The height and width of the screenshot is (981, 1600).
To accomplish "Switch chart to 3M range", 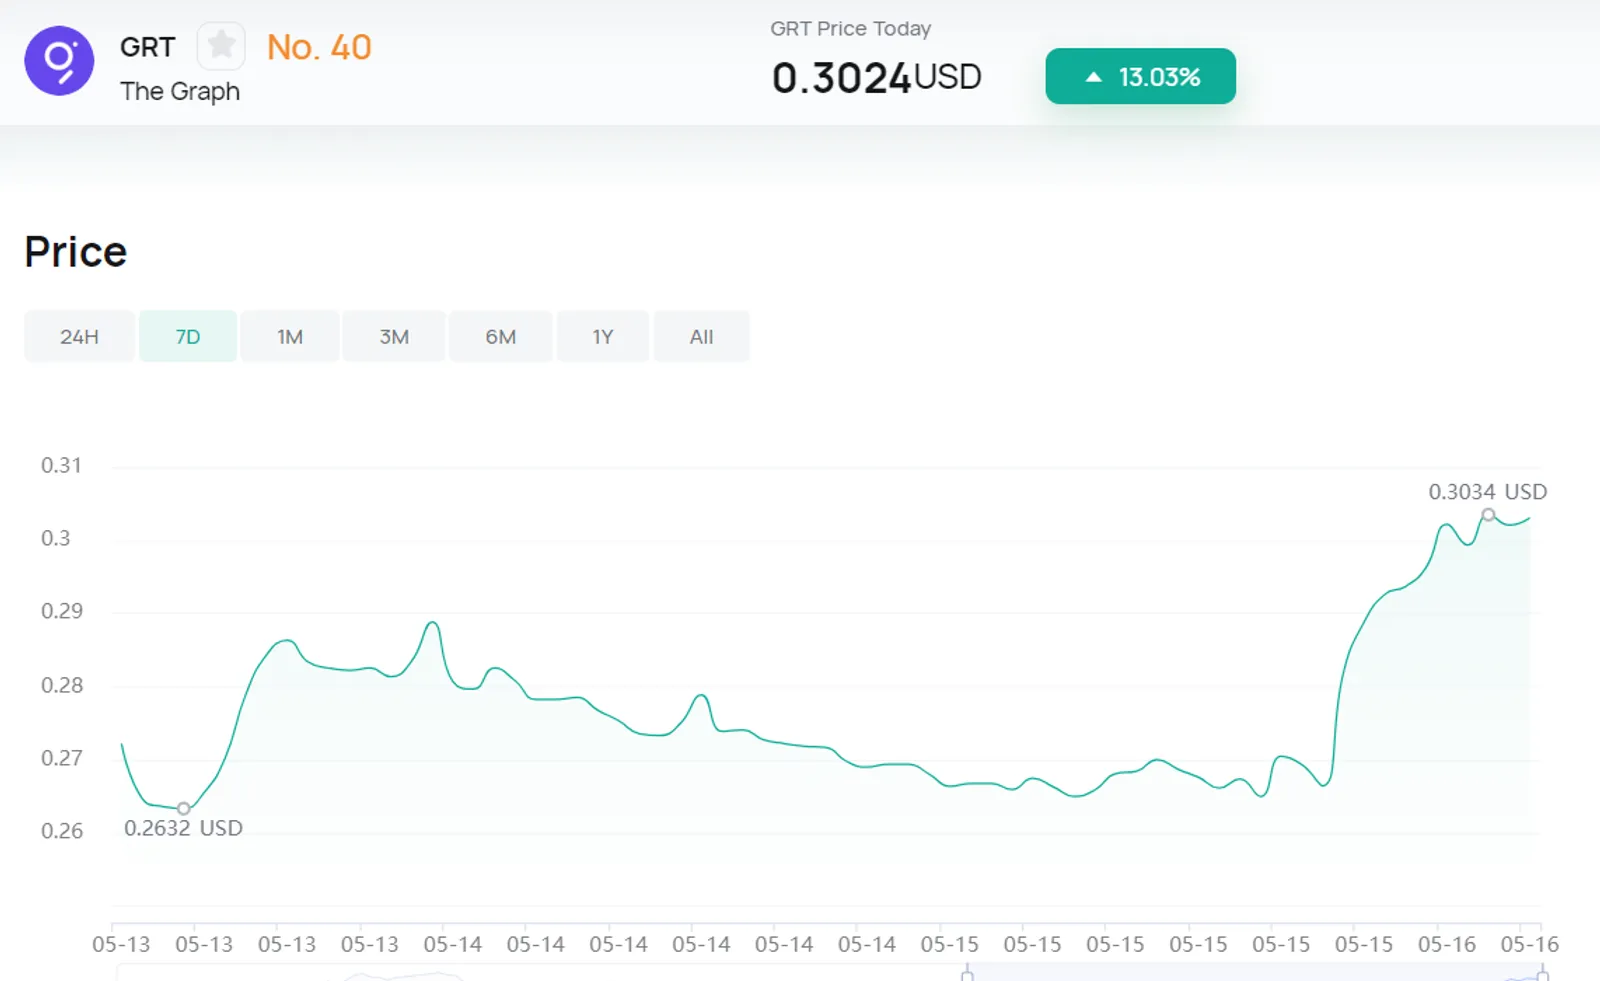I will point(394,337).
